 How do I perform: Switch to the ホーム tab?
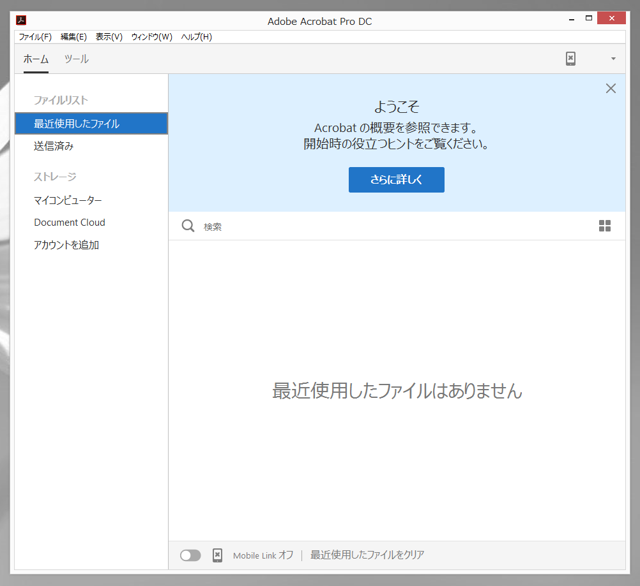(x=36, y=59)
